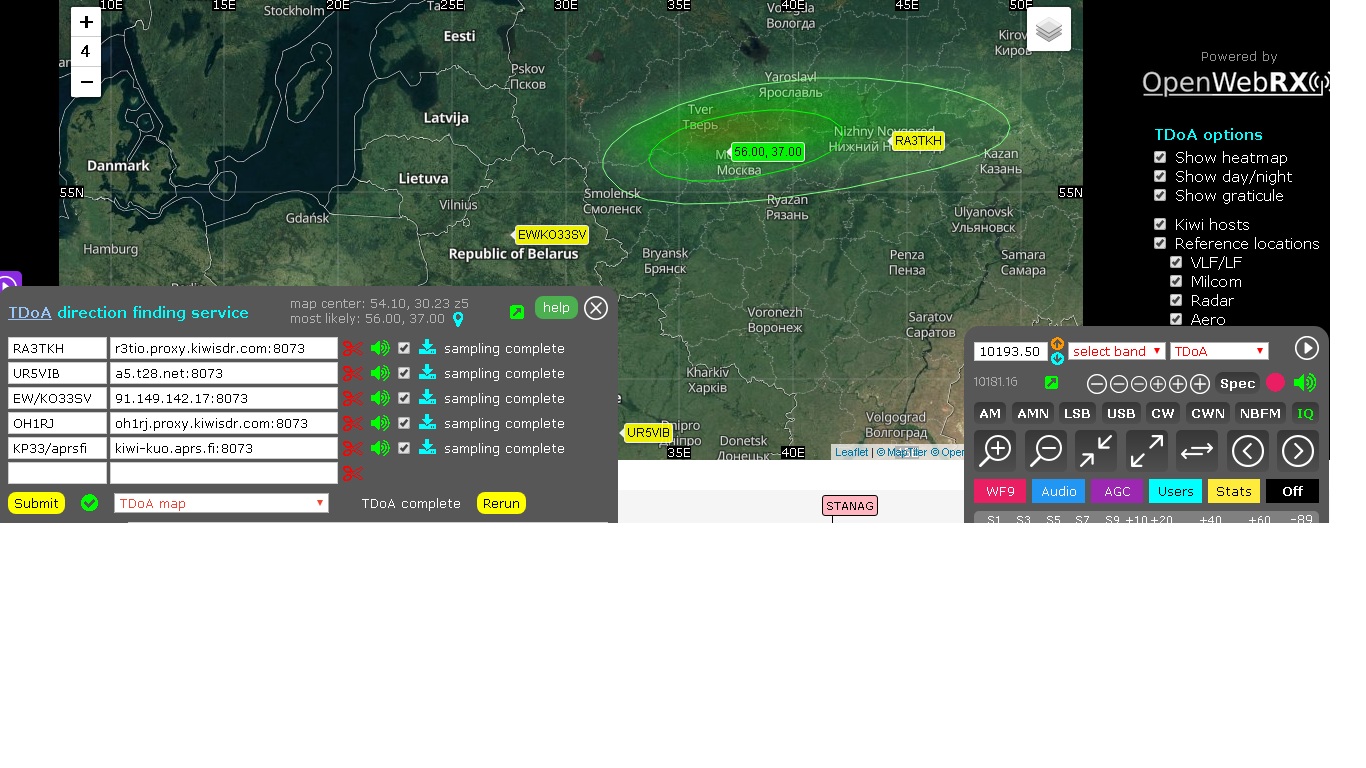Select NBFM demodulation mode

[x=1259, y=413]
